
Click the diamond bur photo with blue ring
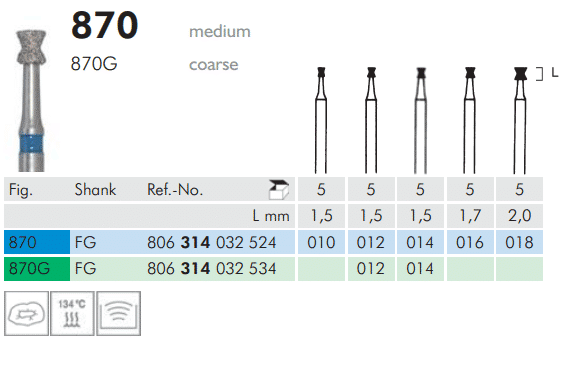click(x=31, y=101)
